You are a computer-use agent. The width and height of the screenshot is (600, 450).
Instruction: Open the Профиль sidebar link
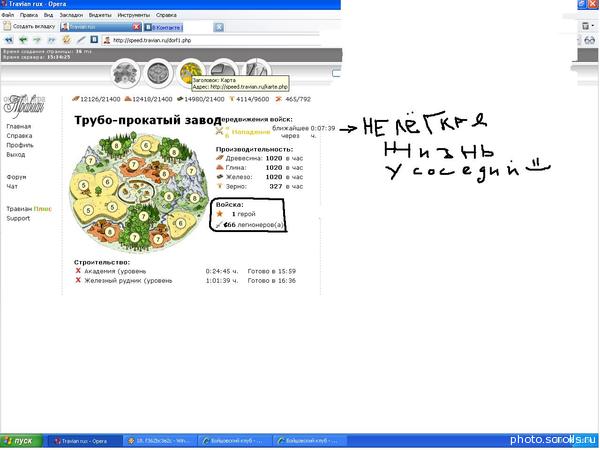coord(20,145)
